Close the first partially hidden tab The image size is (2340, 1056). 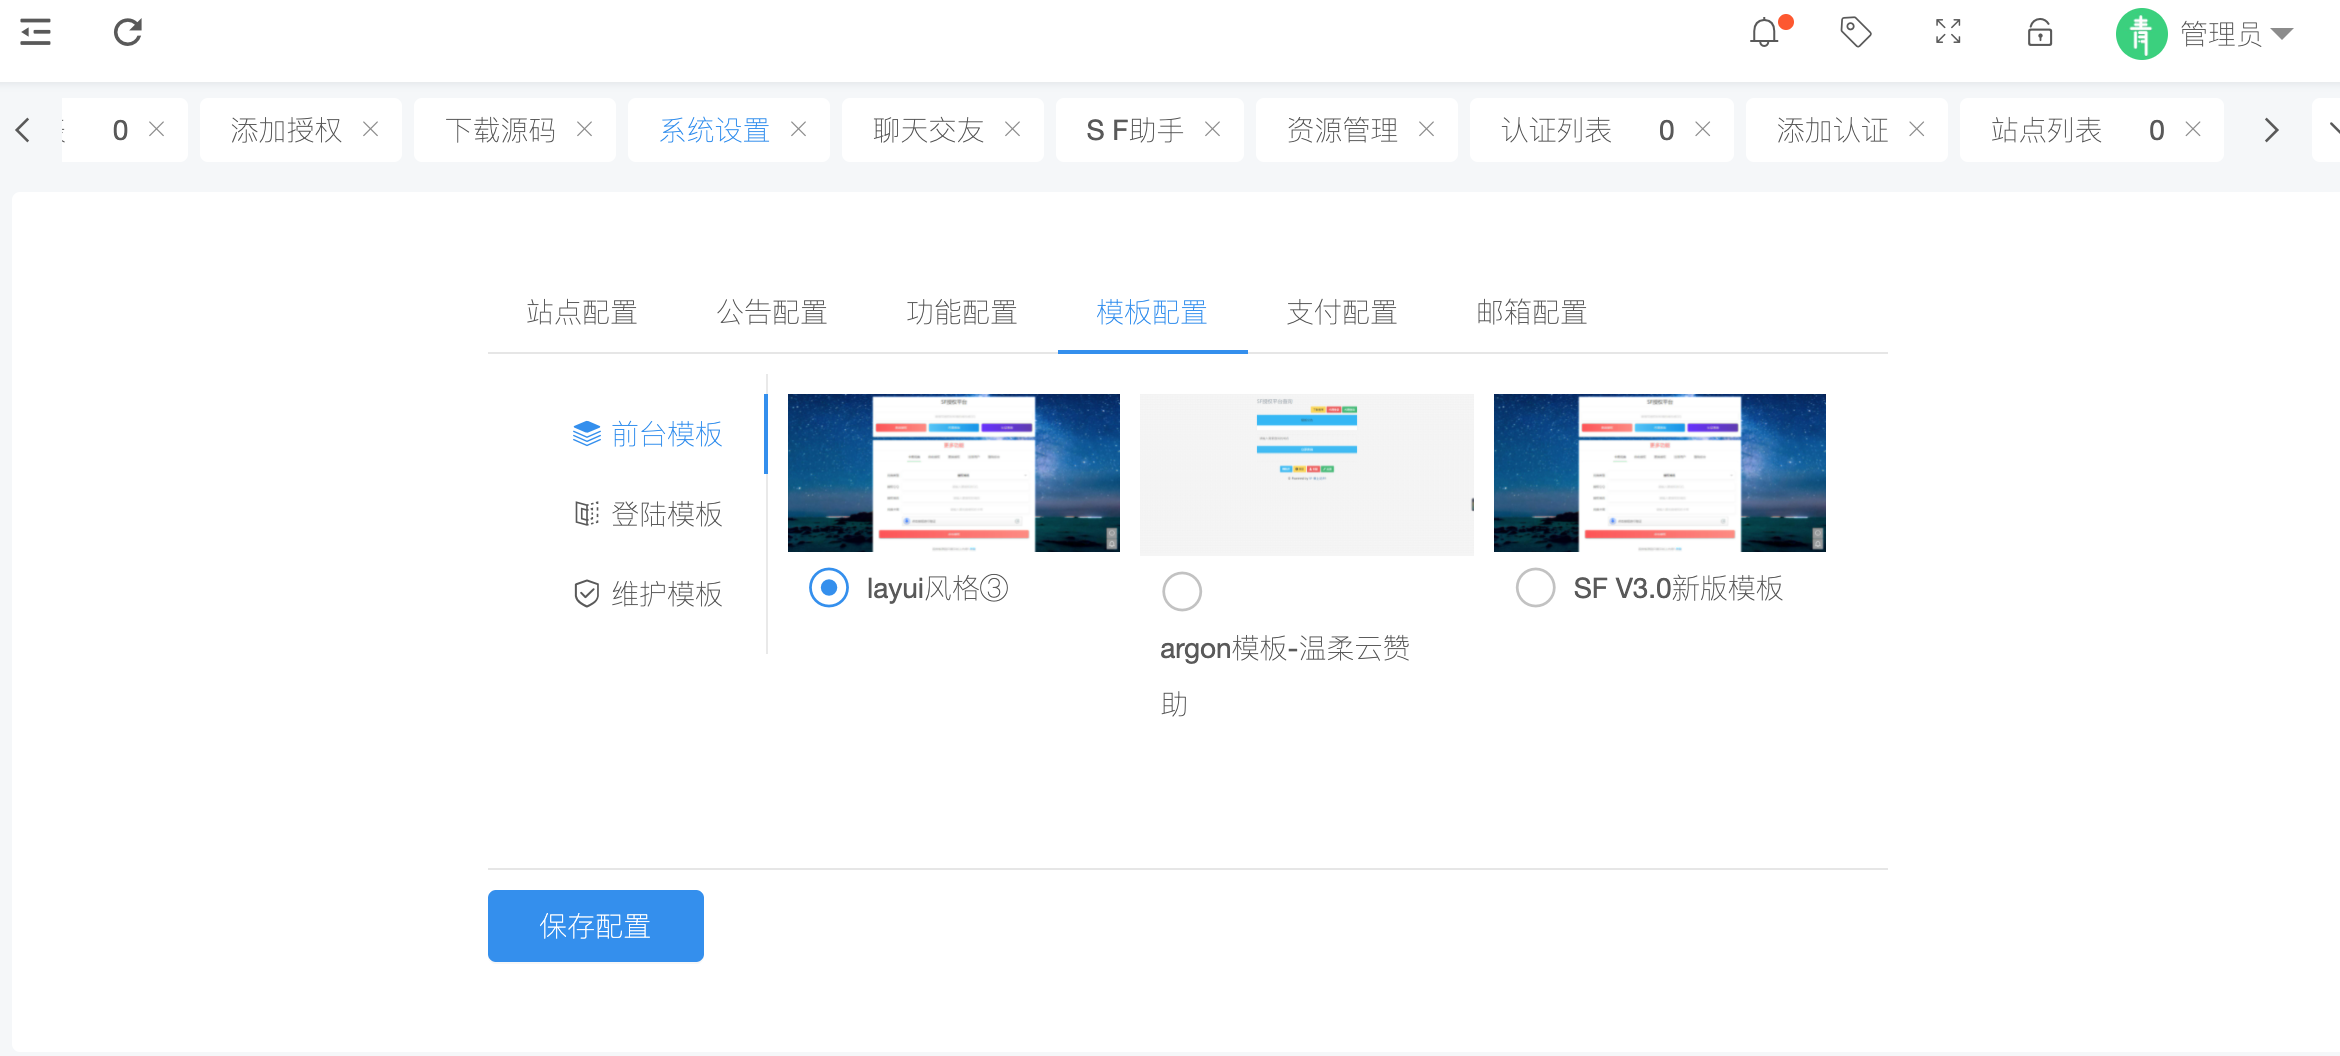tap(157, 129)
